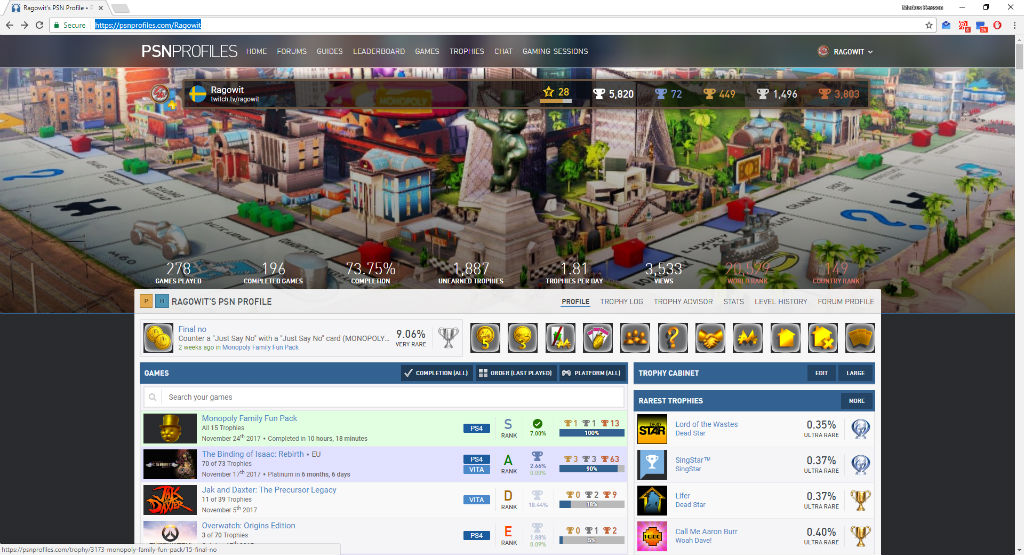Open the Gaming Sessions menu item
Viewport: 1024px width, 555px height.
[555, 51]
